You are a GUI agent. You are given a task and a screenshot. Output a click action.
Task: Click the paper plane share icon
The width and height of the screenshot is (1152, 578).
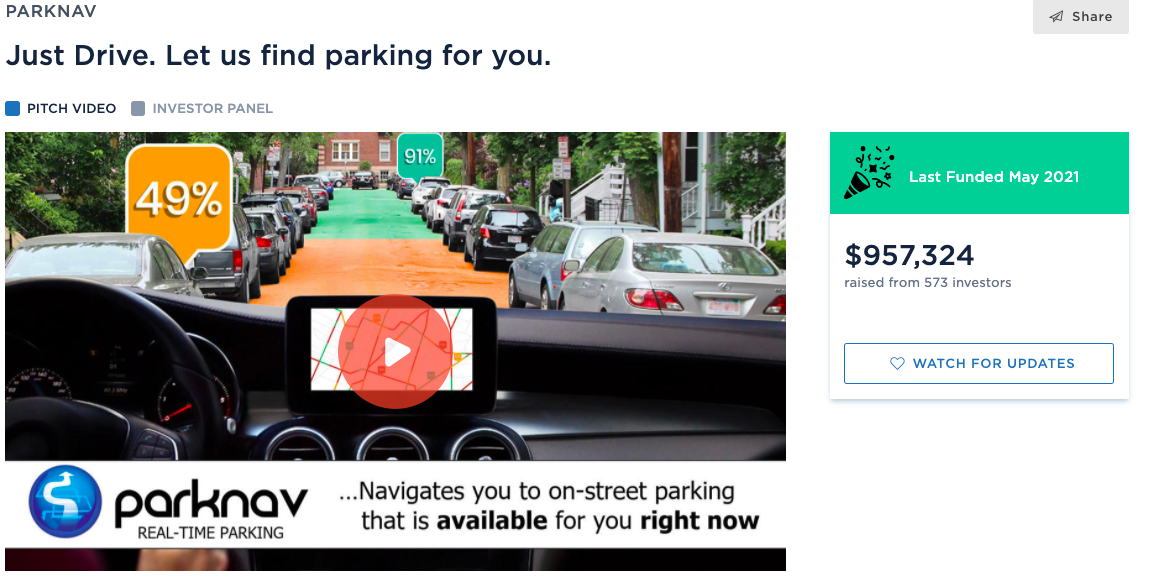tap(1056, 16)
